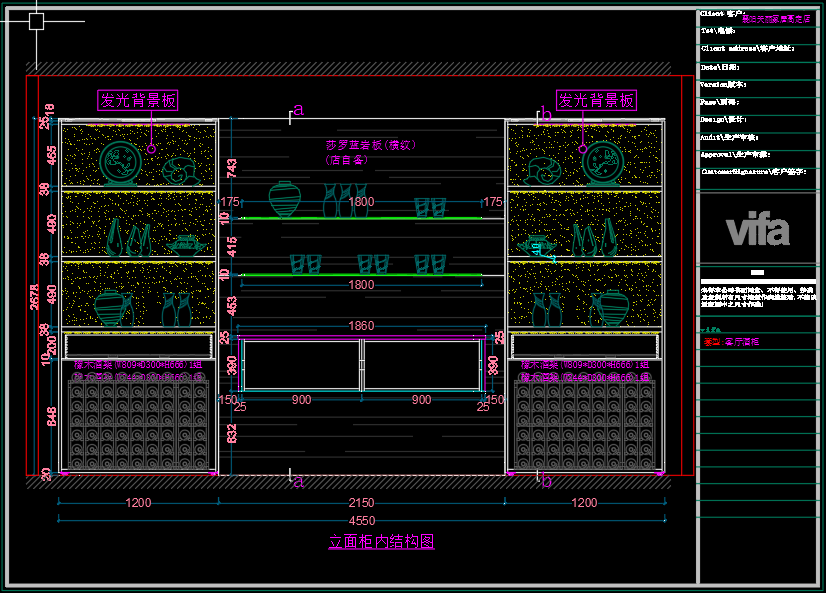This screenshot has width=826, height=593.
Task: Click the 1860 dimension above the center cabinet
Action: (x=361, y=326)
